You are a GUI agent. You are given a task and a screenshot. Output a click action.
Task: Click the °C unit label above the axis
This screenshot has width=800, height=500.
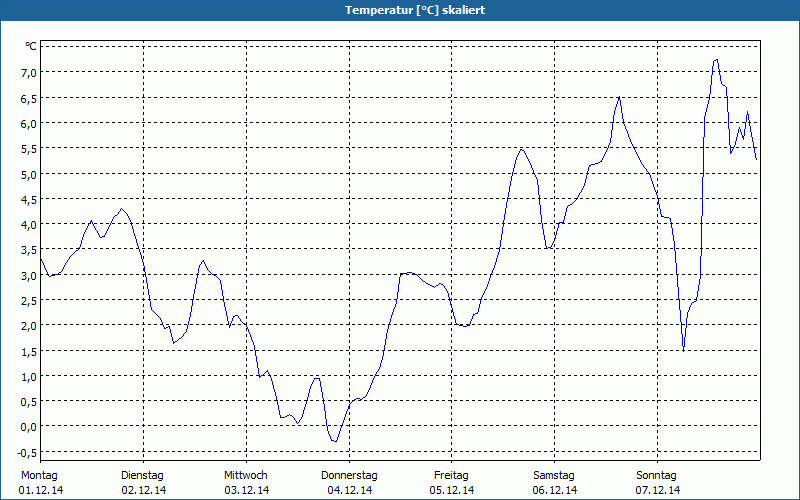tap(31, 46)
